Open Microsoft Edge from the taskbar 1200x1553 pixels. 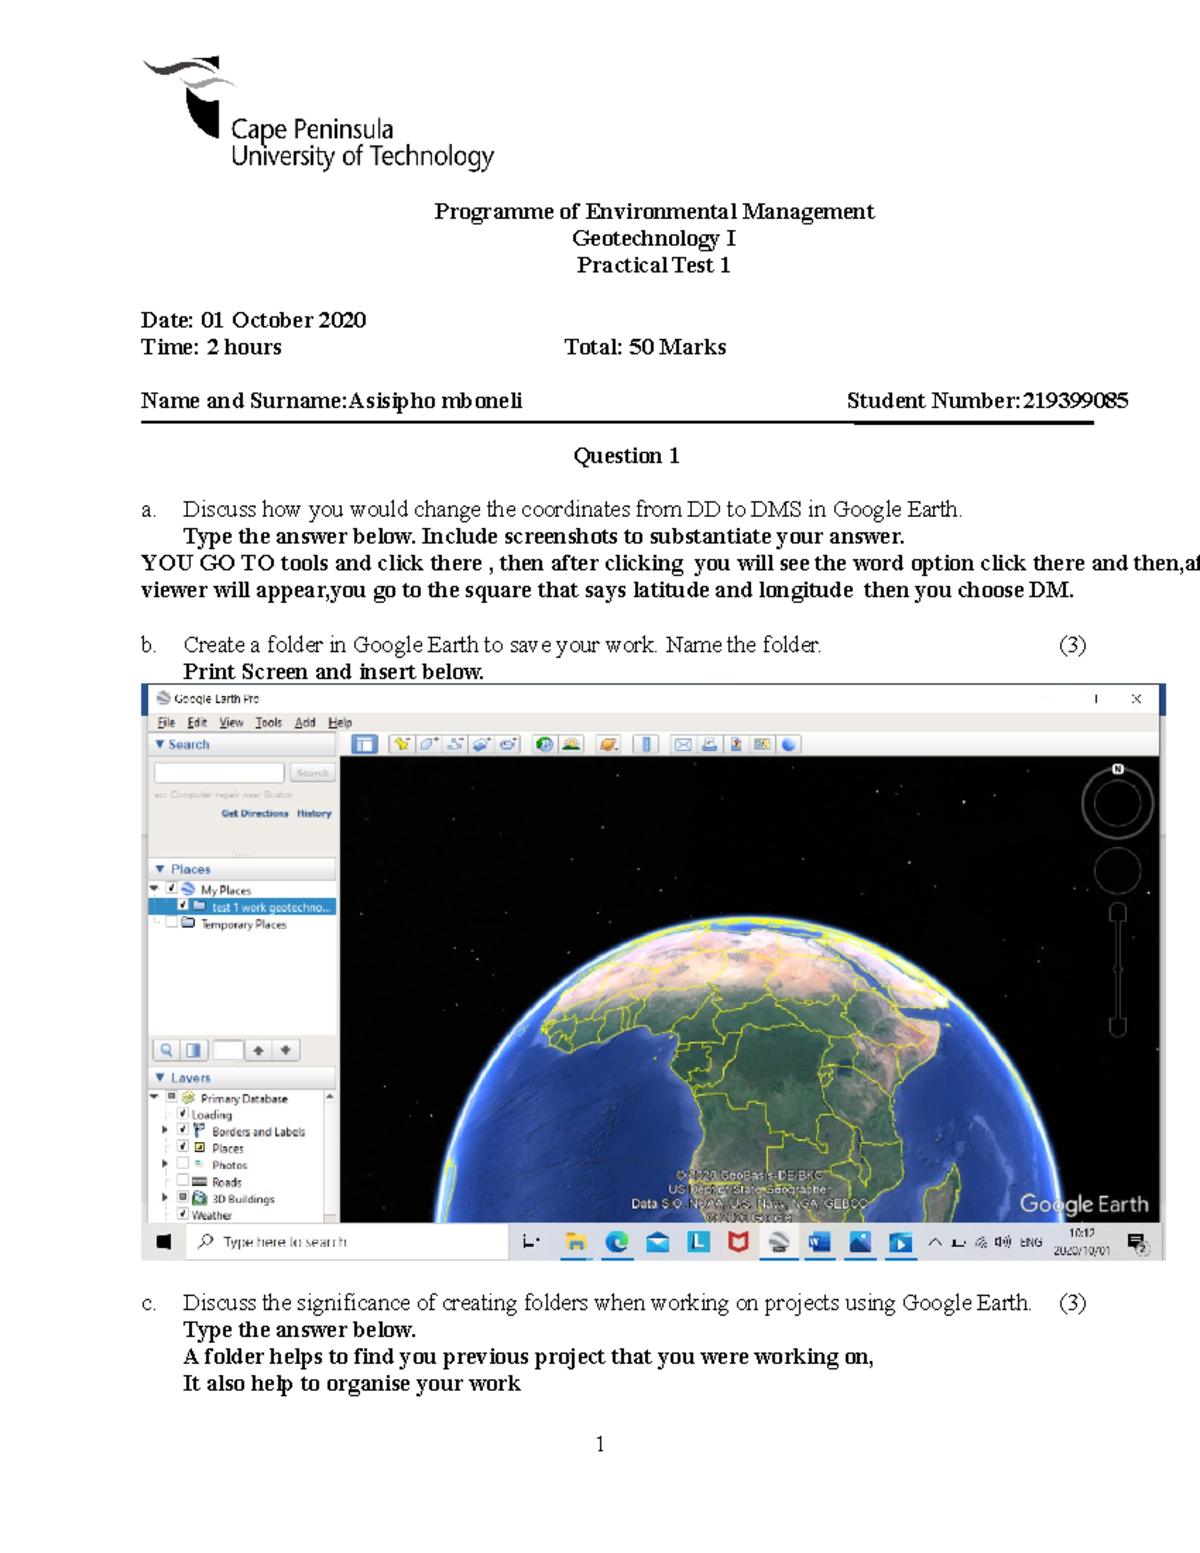[617, 1243]
